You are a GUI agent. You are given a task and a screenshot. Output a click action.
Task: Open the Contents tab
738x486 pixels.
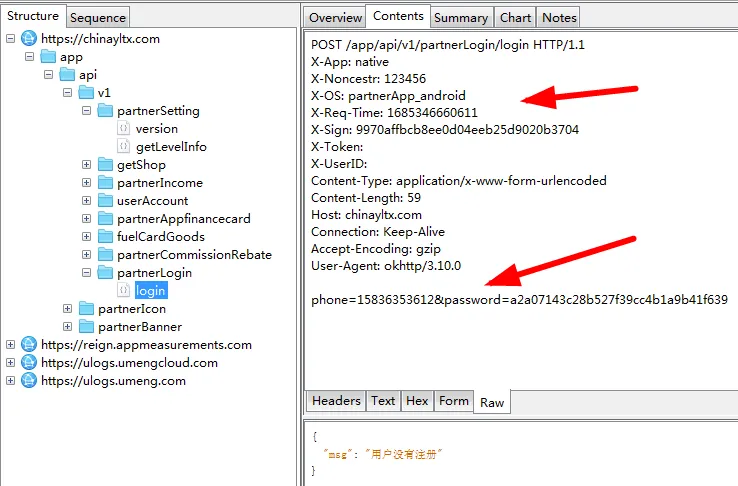[398, 16]
